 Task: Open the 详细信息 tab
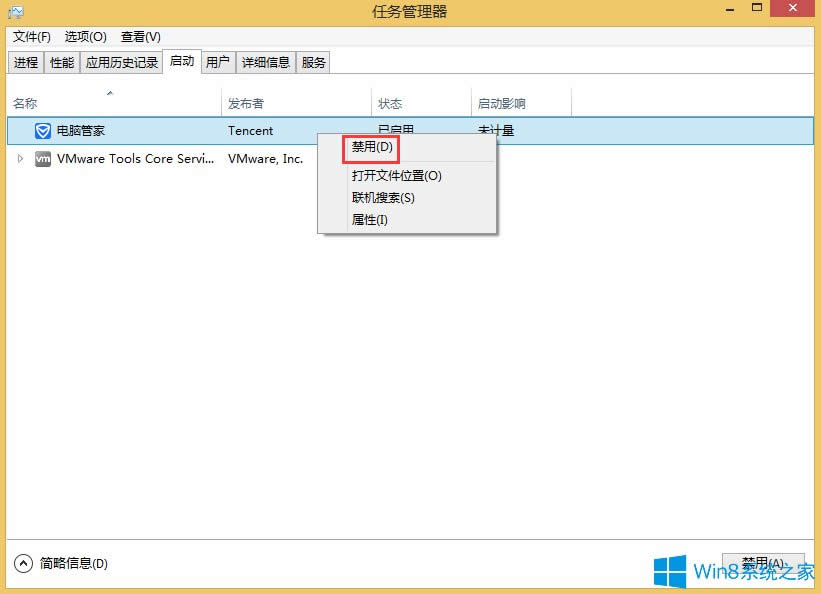pyautogui.click(x=265, y=61)
